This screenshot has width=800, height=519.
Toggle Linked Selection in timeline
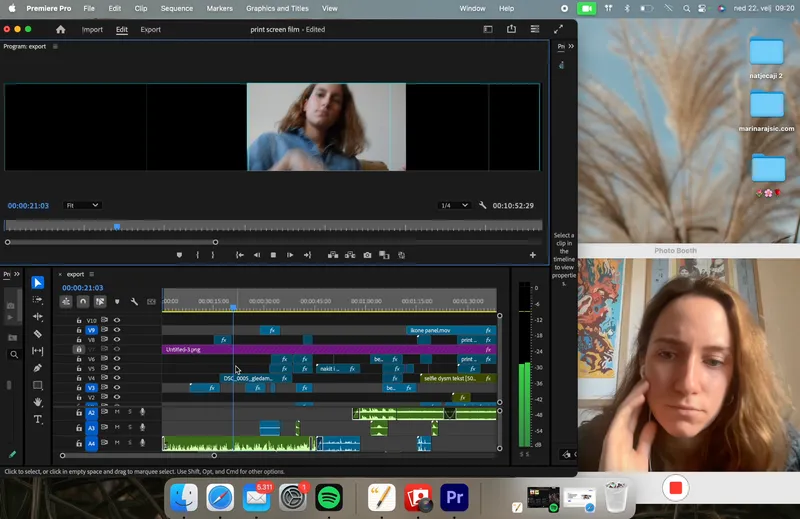point(100,302)
